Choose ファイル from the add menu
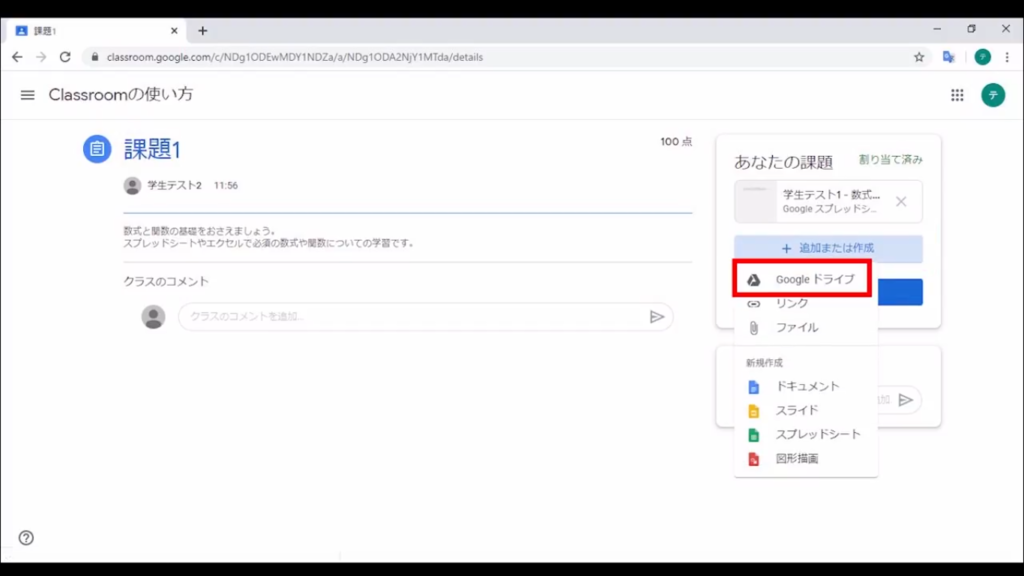This screenshot has width=1024, height=576. tap(806, 328)
